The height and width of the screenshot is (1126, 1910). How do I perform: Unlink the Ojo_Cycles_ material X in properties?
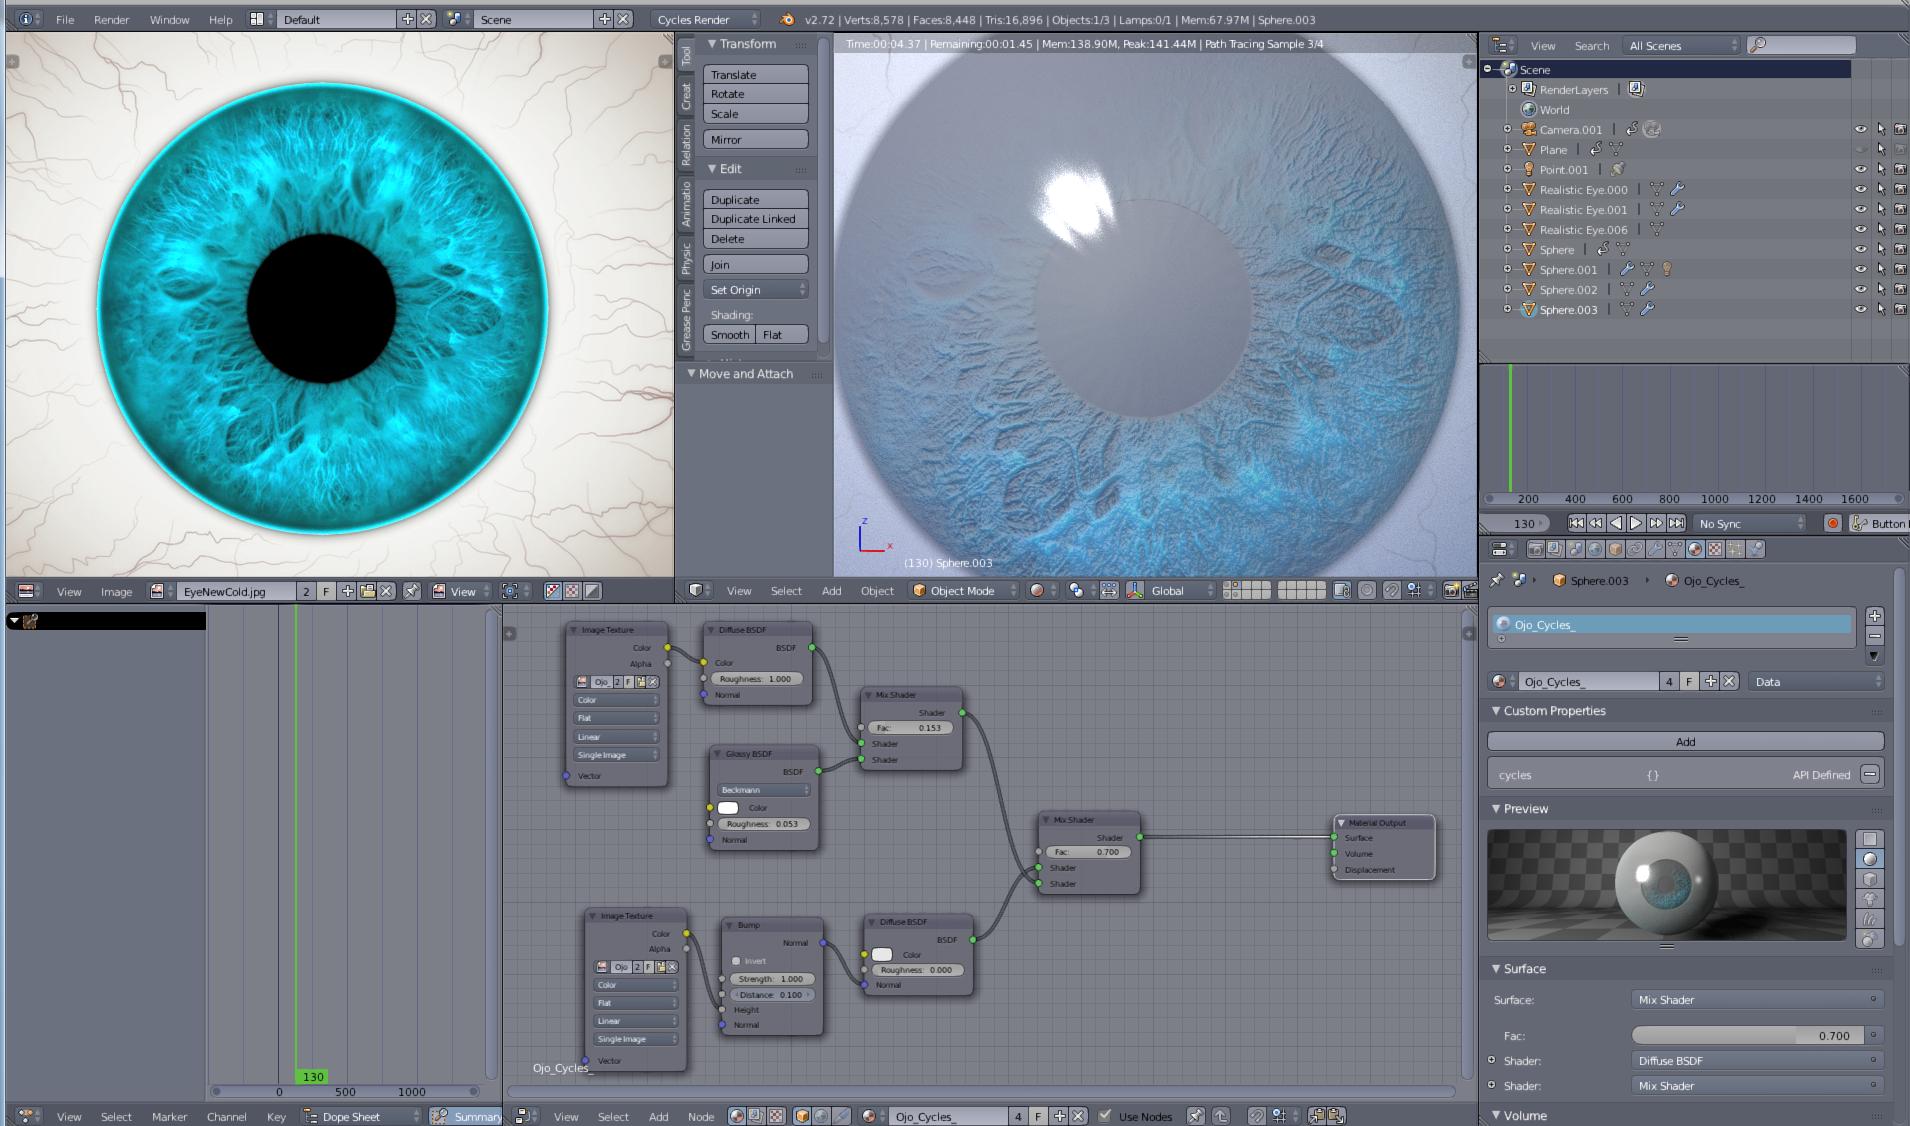tap(1729, 681)
